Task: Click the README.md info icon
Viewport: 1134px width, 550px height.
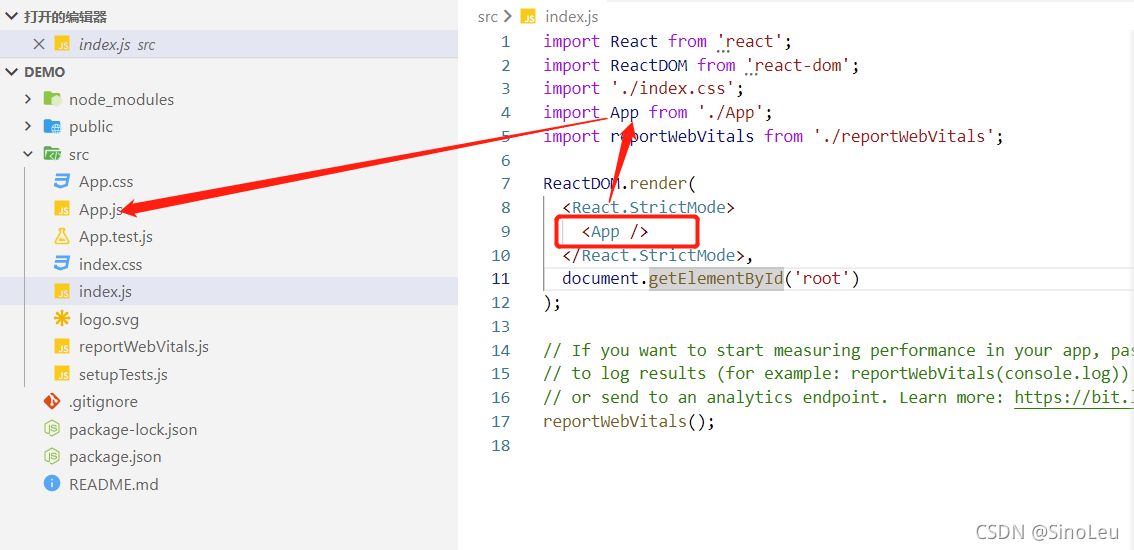Action: [51, 483]
